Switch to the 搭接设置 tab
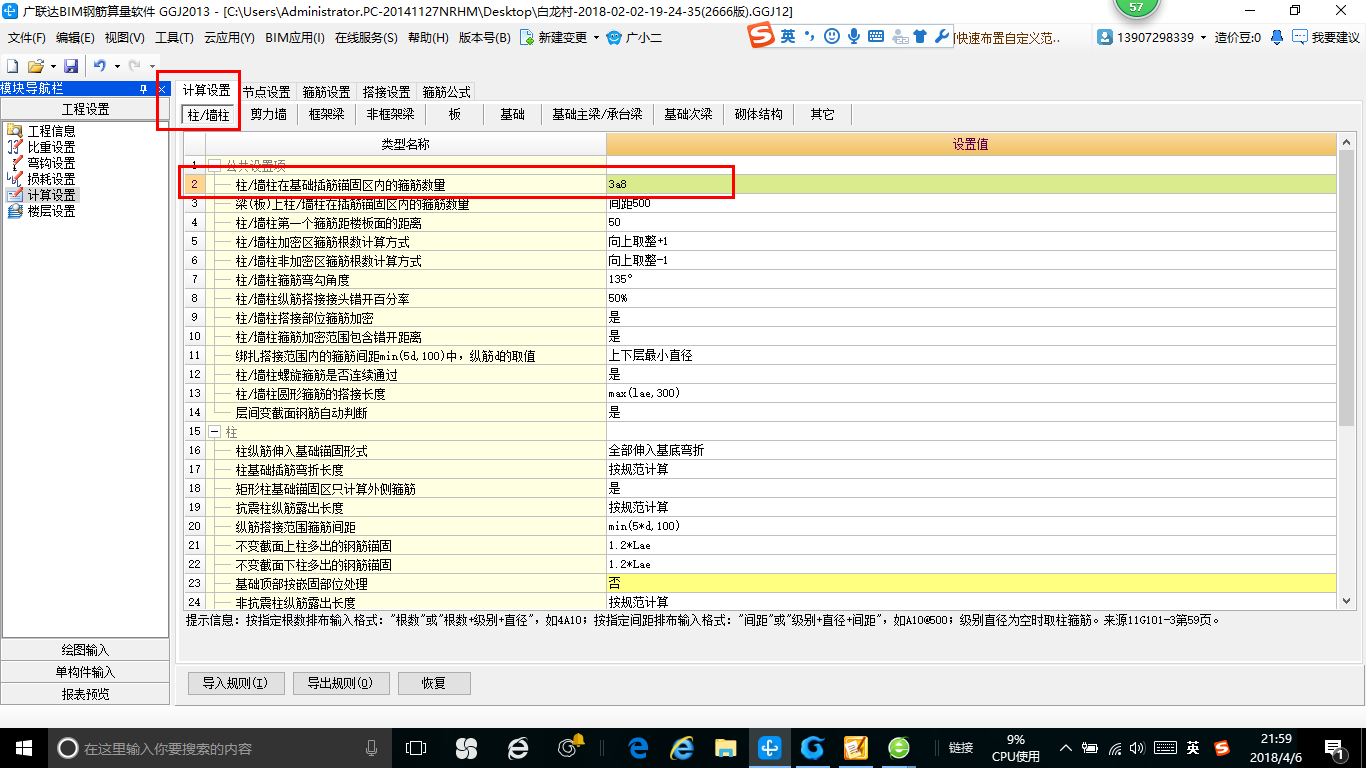Screen dimensions: 1366x768 pos(386,91)
